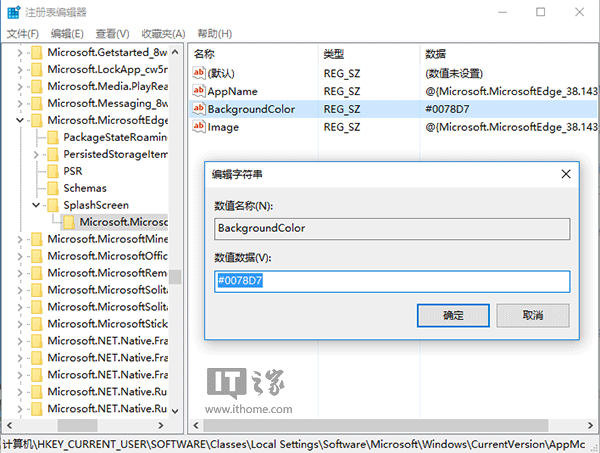Click the Registry Editor app icon in title bar
The image size is (600, 453).
coord(13,12)
